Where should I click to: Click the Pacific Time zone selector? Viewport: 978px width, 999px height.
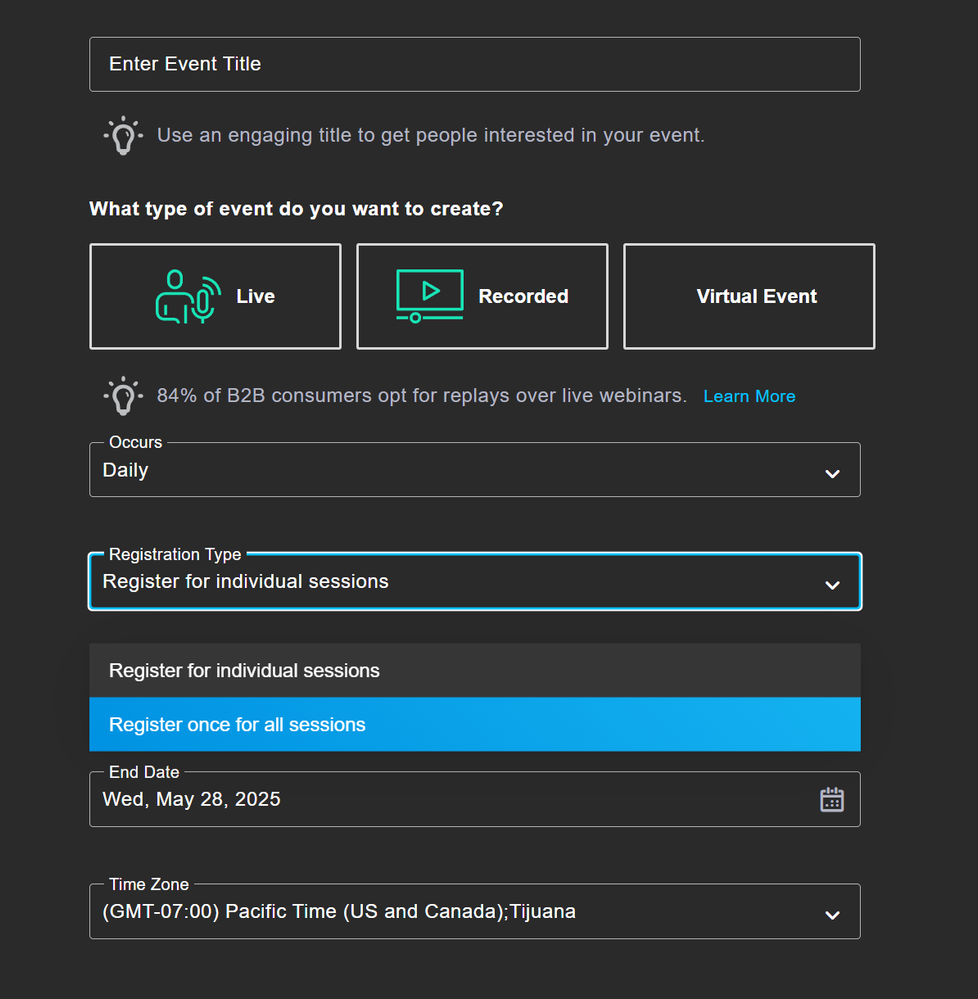pyautogui.click(x=475, y=911)
